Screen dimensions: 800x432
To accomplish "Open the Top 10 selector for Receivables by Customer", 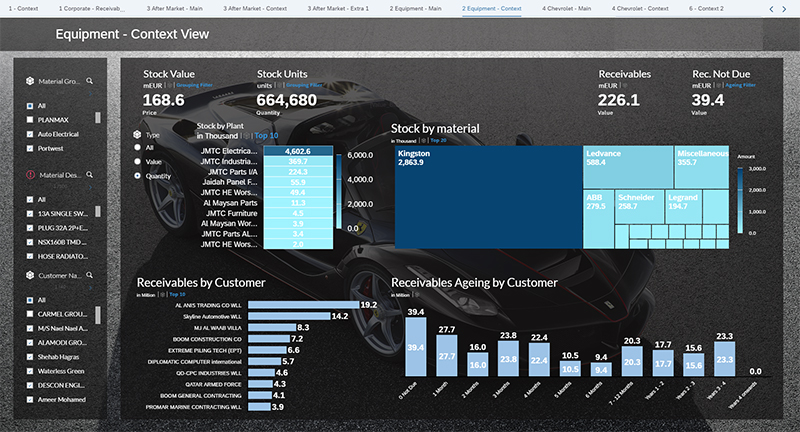I will coord(178,295).
